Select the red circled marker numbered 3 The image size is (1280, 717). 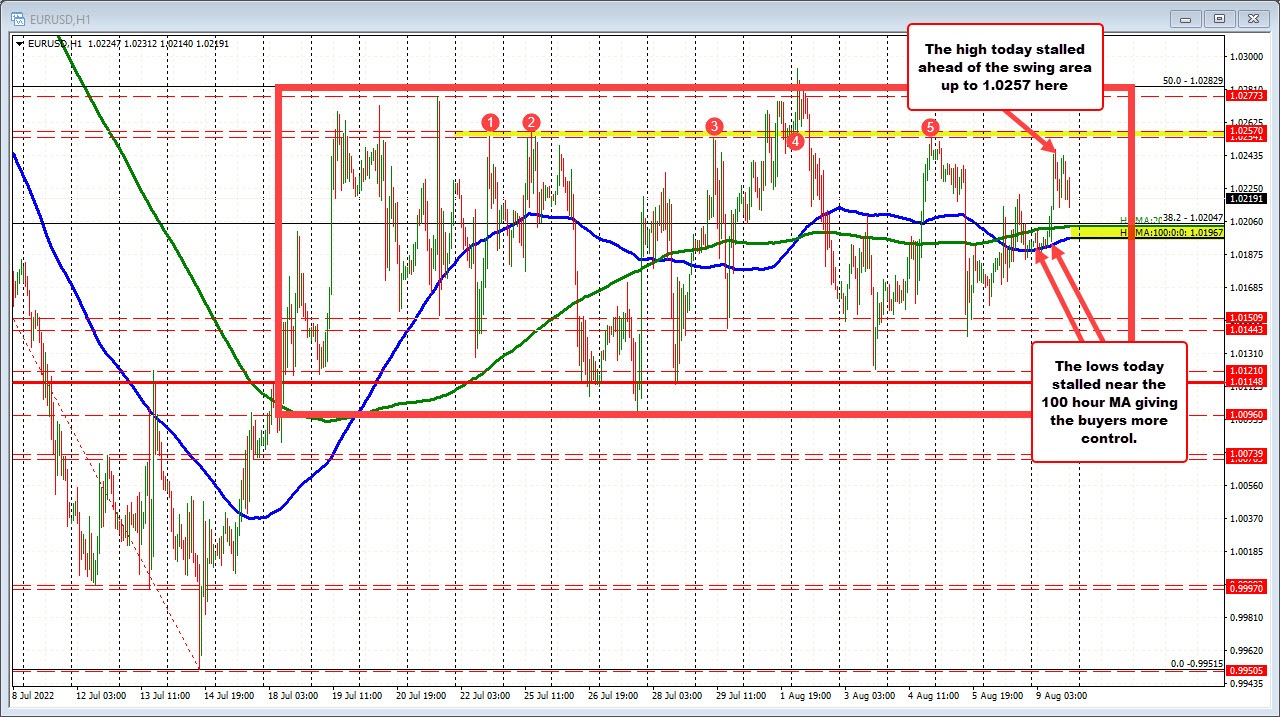click(714, 127)
